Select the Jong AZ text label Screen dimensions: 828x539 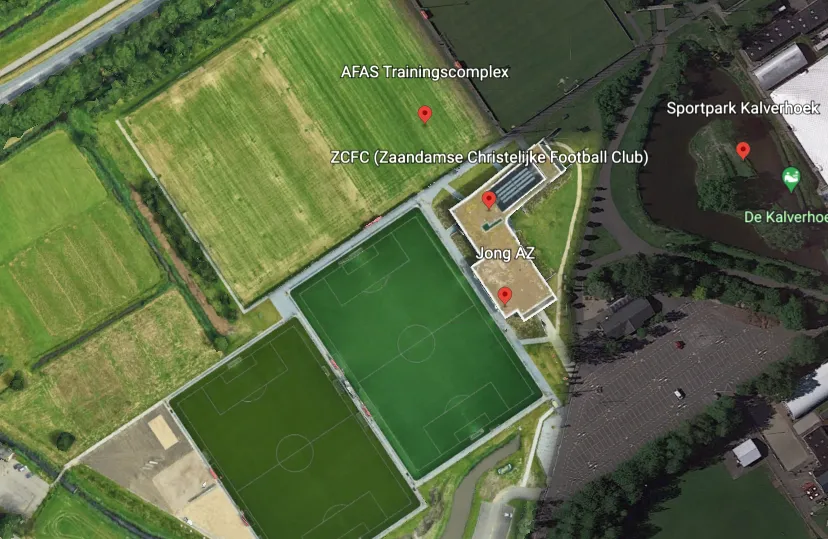click(x=505, y=253)
